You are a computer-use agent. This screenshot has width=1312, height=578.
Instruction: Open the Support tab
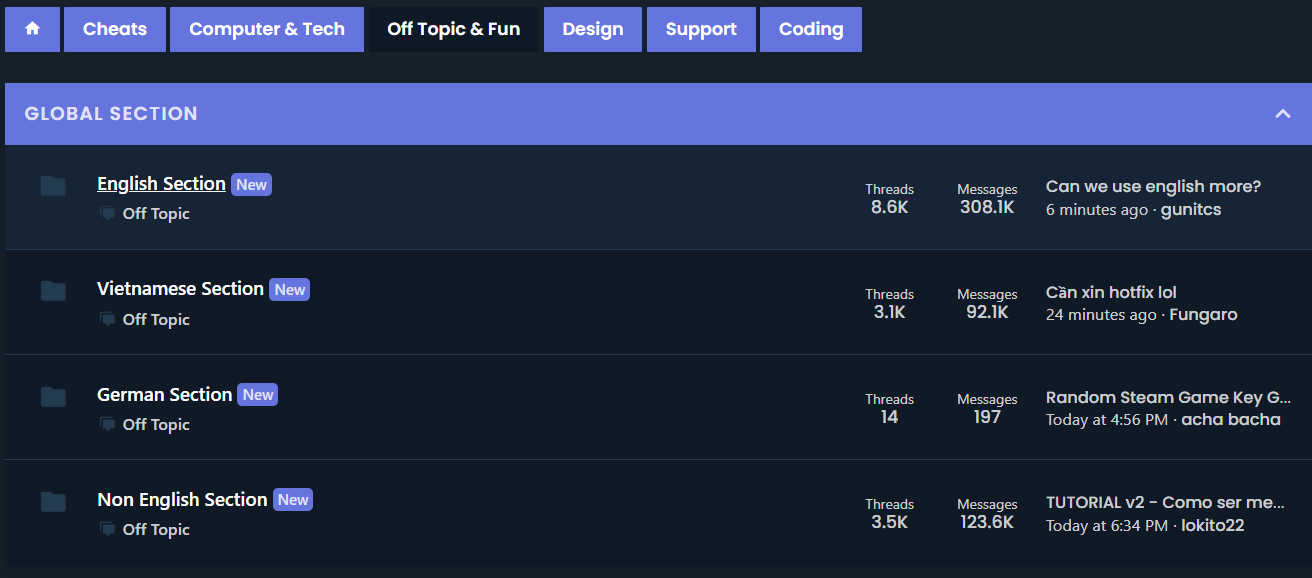[x=701, y=29]
